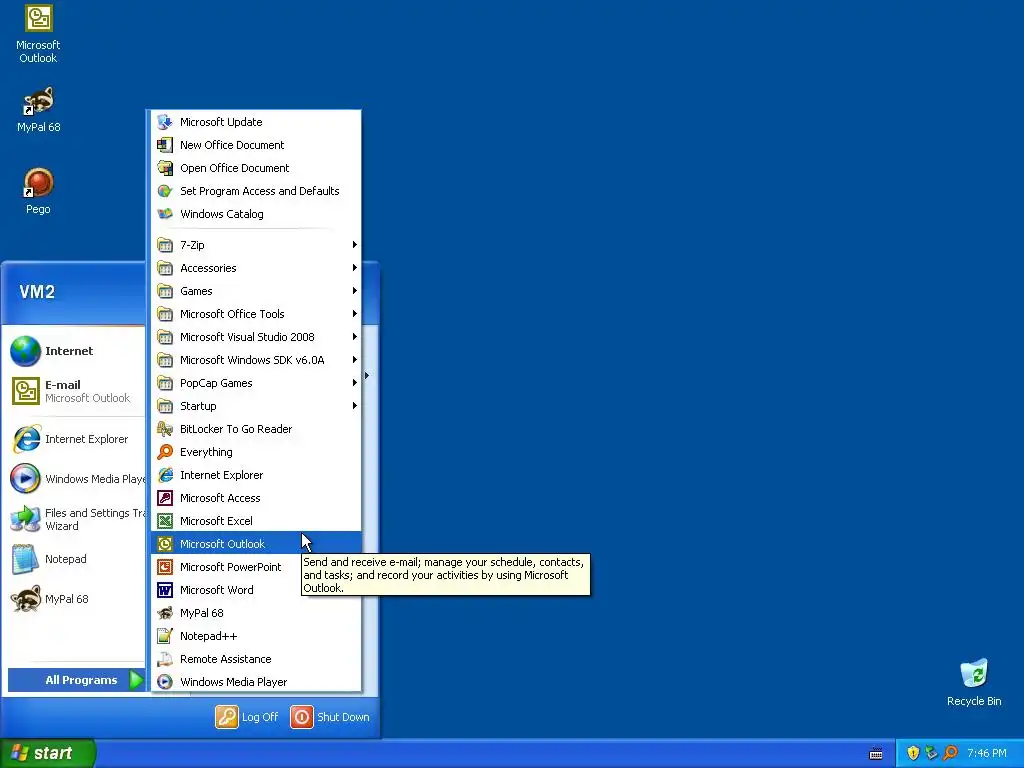1024x768 pixels.
Task: Select the Pego desktop shortcut
Action: pyautogui.click(x=38, y=191)
